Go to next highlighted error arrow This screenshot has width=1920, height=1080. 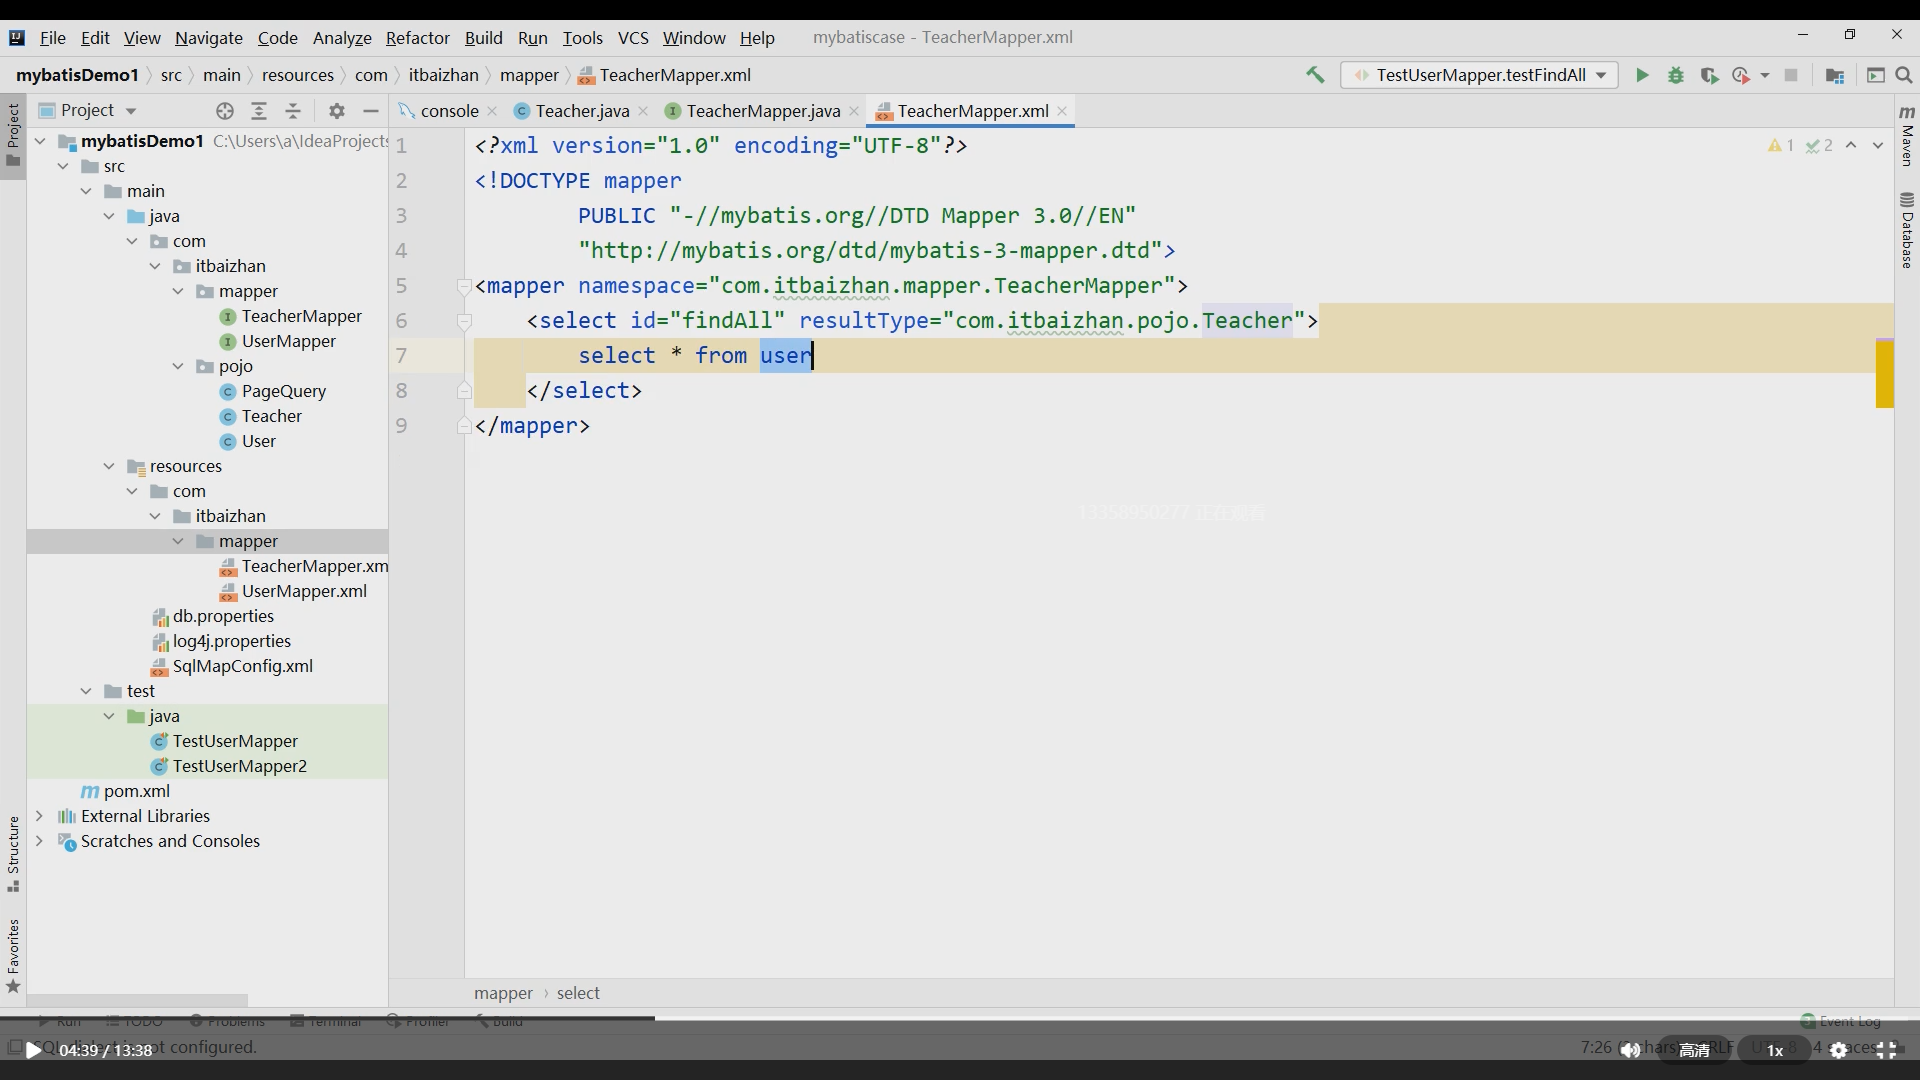pyautogui.click(x=1878, y=146)
